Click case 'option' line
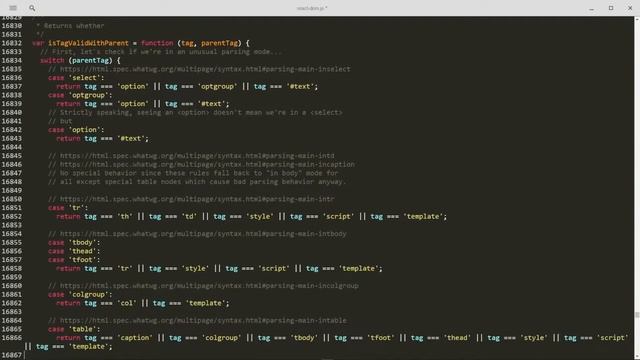640x360 pixels. [x=76, y=130]
